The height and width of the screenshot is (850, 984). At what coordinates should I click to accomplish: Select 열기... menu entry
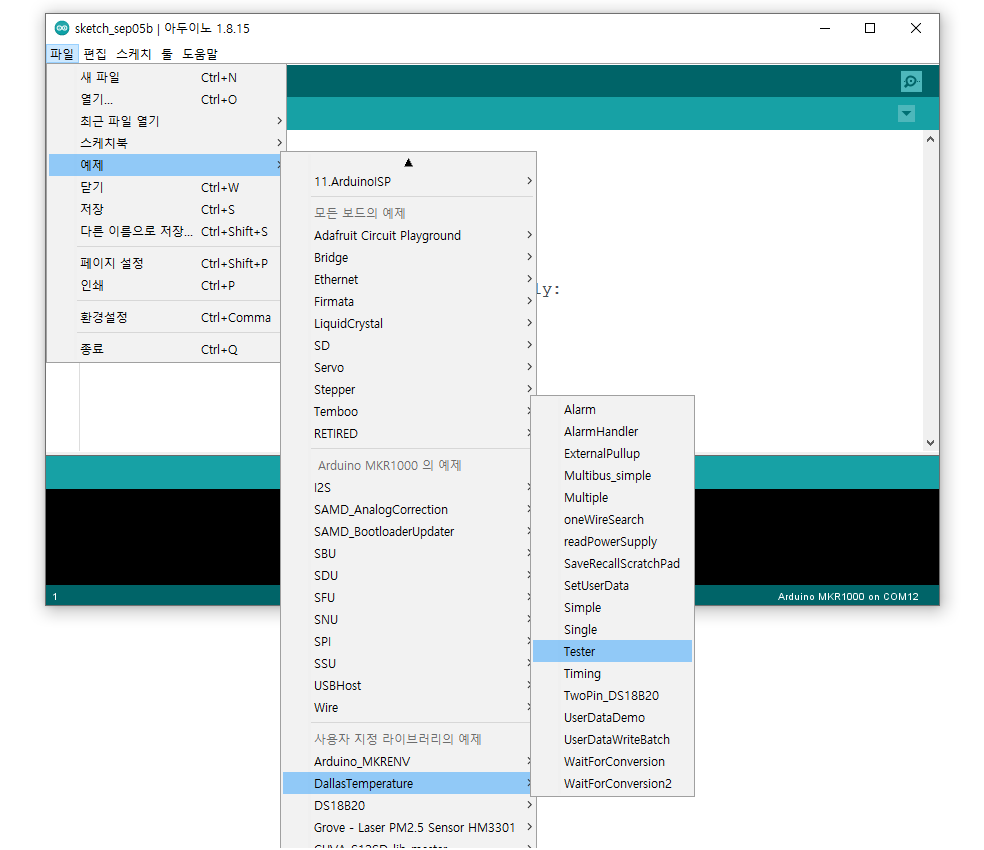pyautogui.click(x=164, y=99)
